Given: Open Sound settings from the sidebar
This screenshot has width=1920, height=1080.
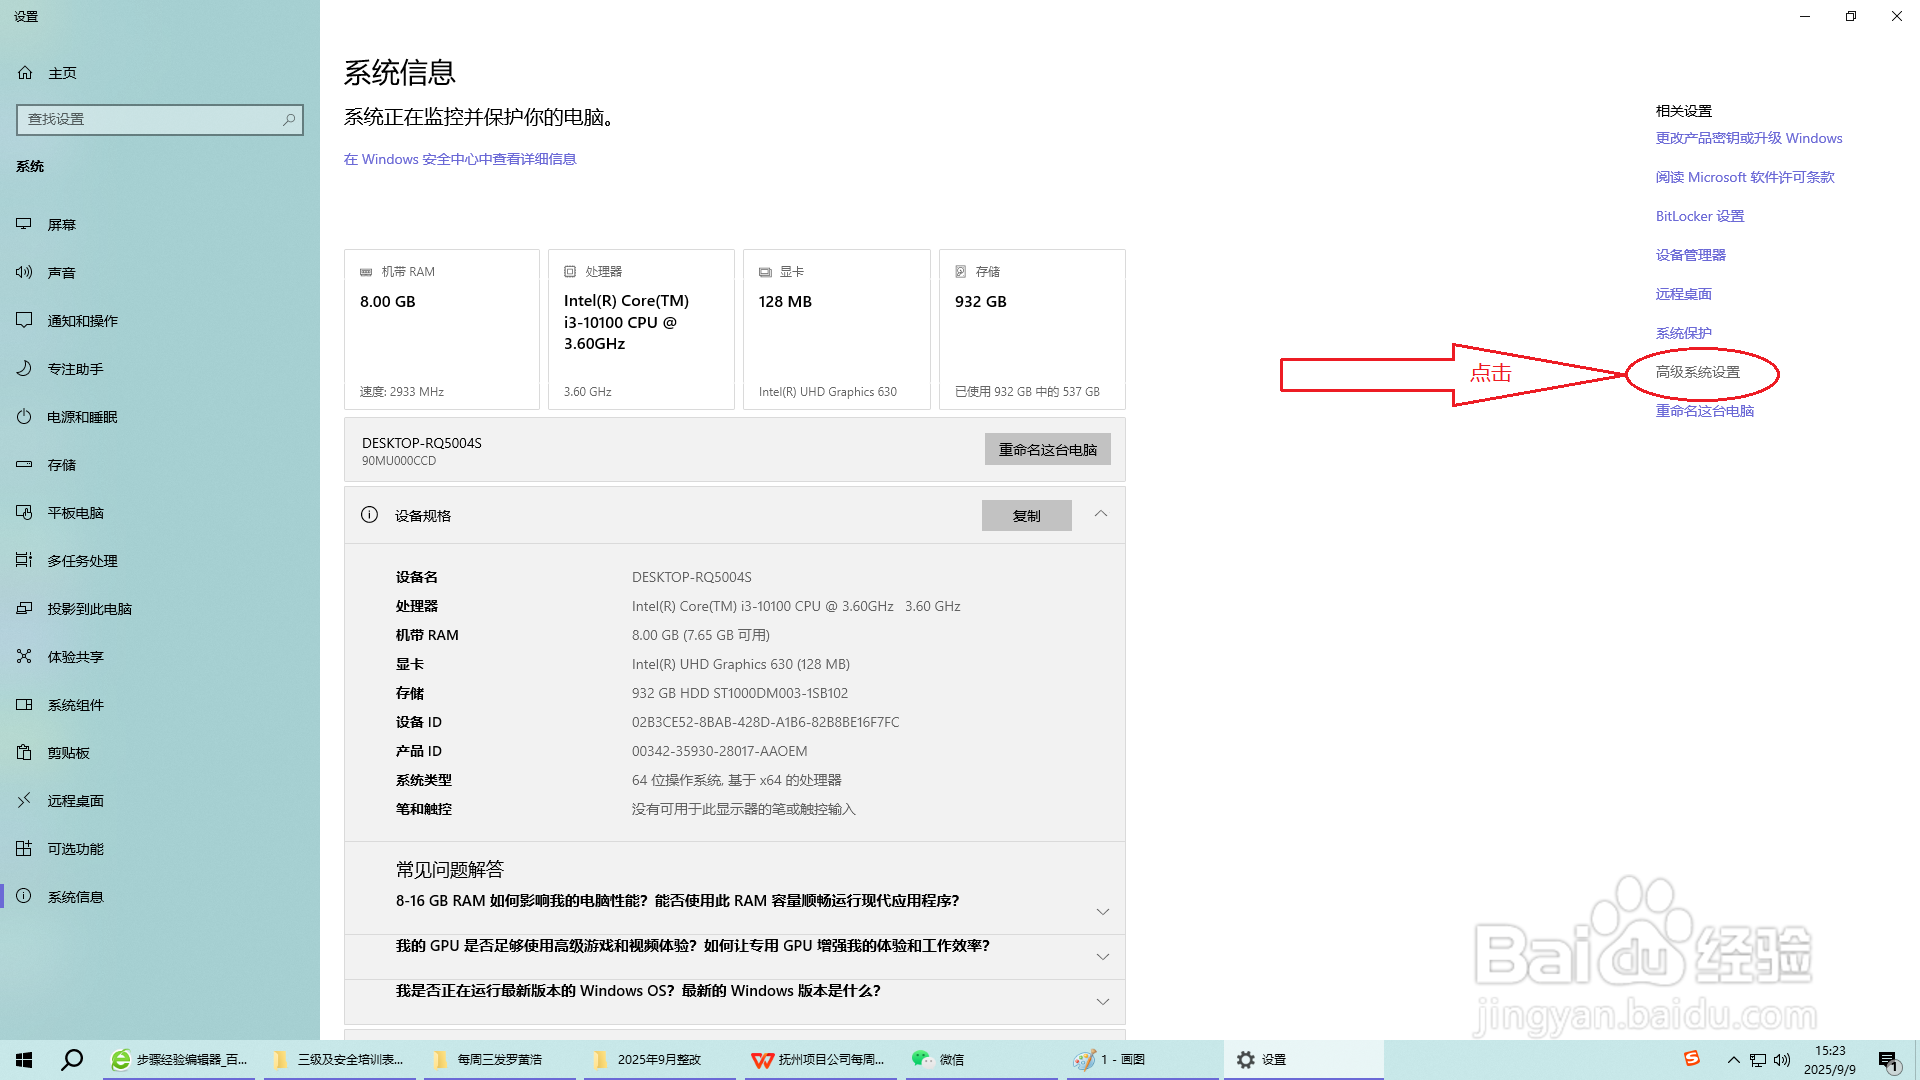Looking at the screenshot, I should pyautogui.click(x=62, y=272).
